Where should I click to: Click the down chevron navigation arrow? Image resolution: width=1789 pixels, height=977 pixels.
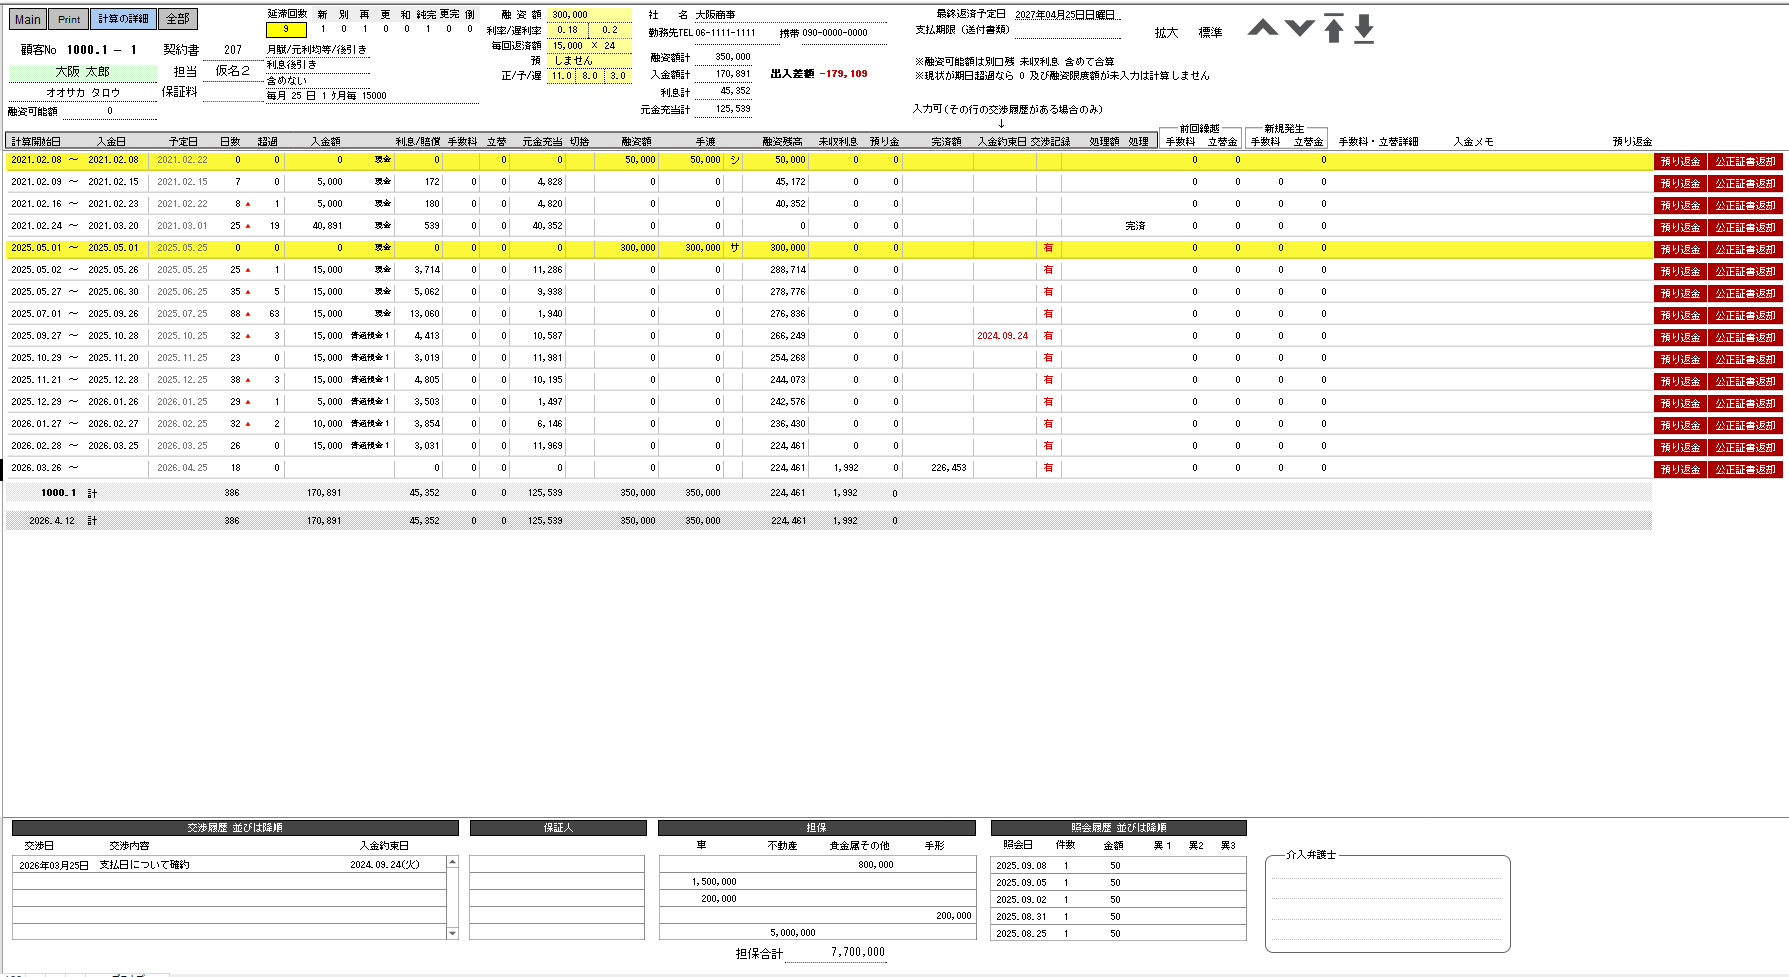click(x=1299, y=28)
